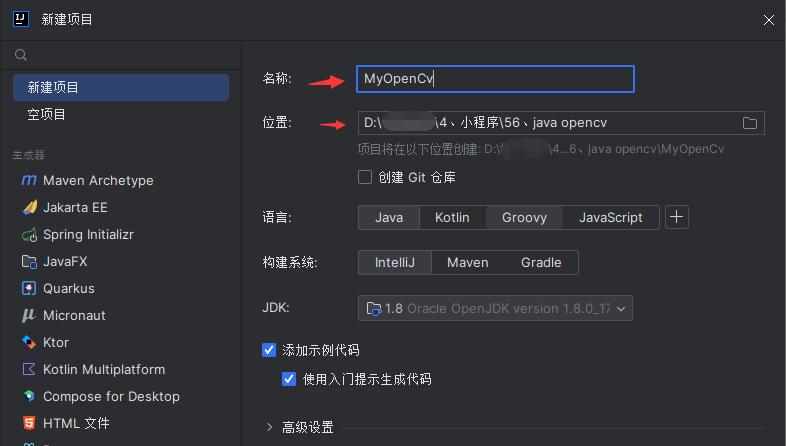Close the 新建项目 dialog
The image size is (786, 446).
[x=768, y=20]
